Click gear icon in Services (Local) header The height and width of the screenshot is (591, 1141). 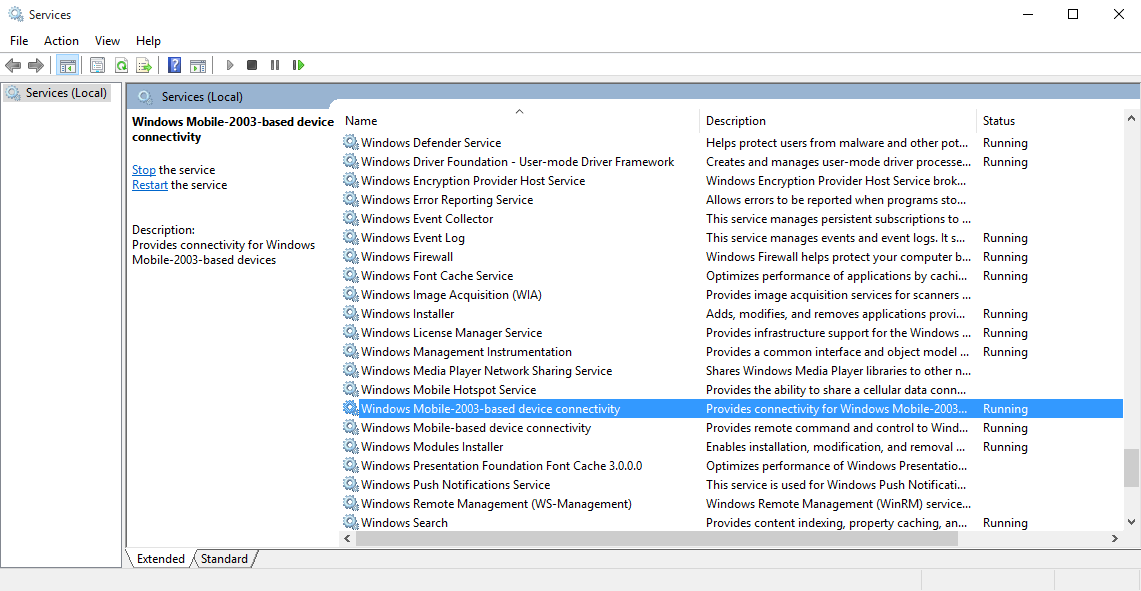146,97
